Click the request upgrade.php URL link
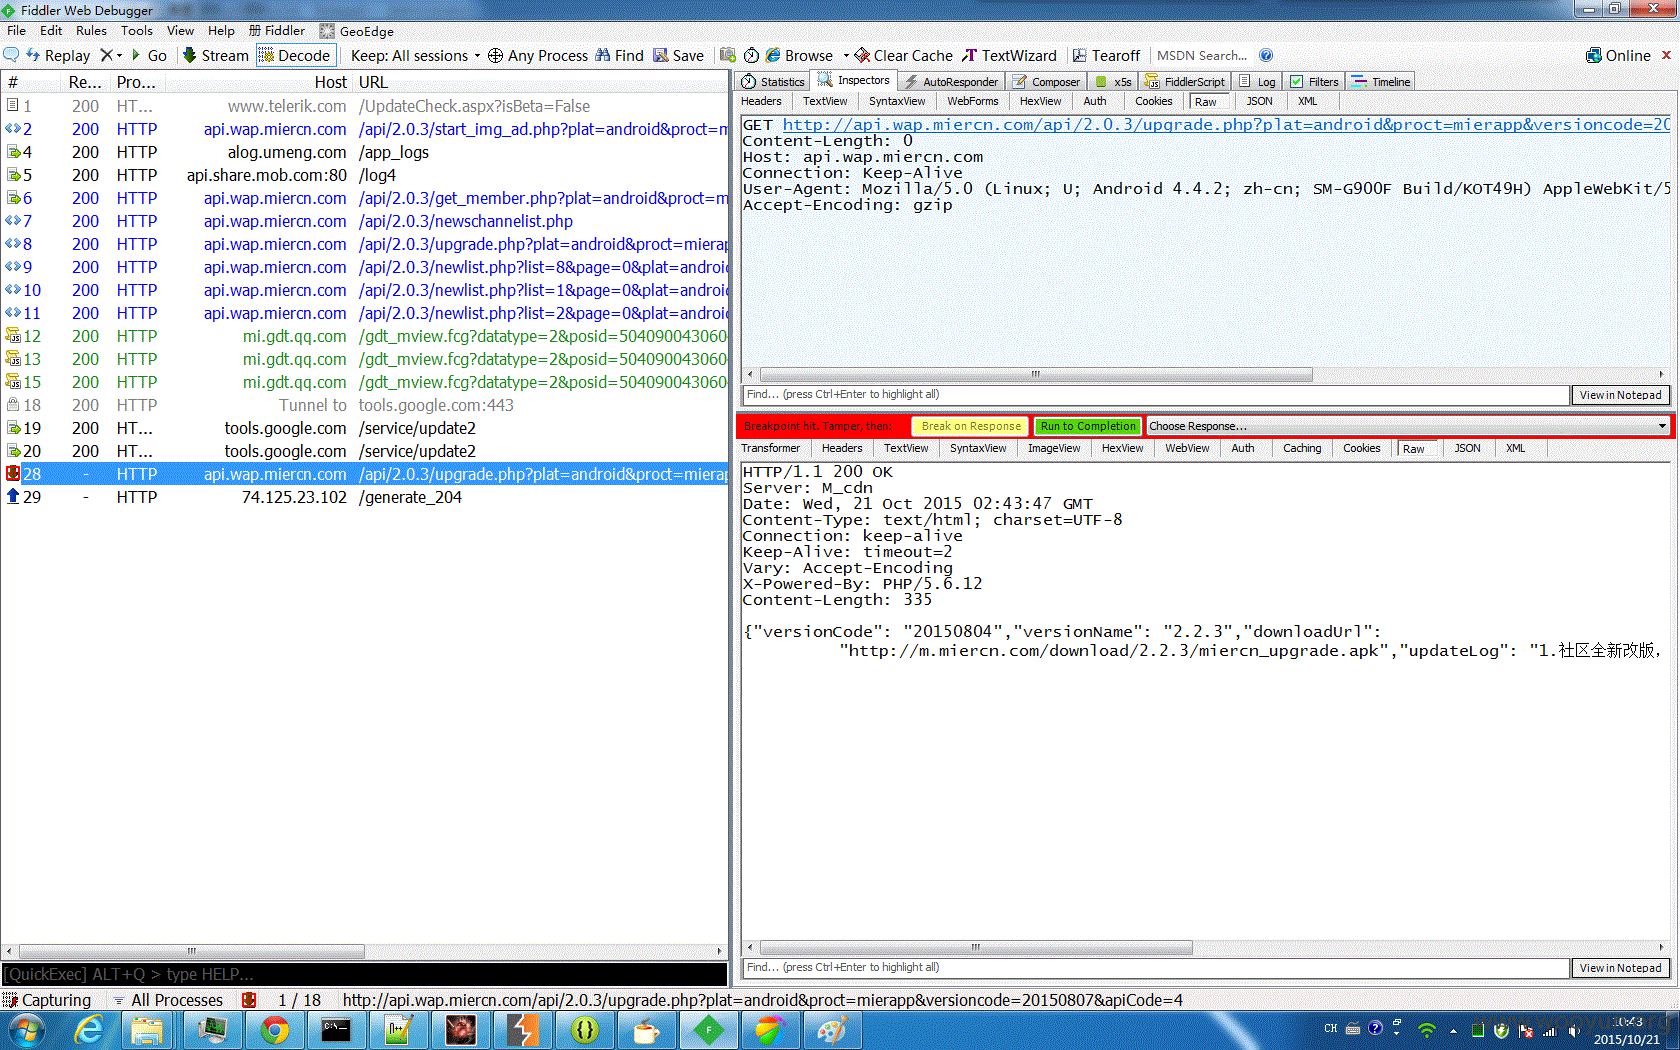Screen dimensions: 1680x1050 pos(1226,125)
